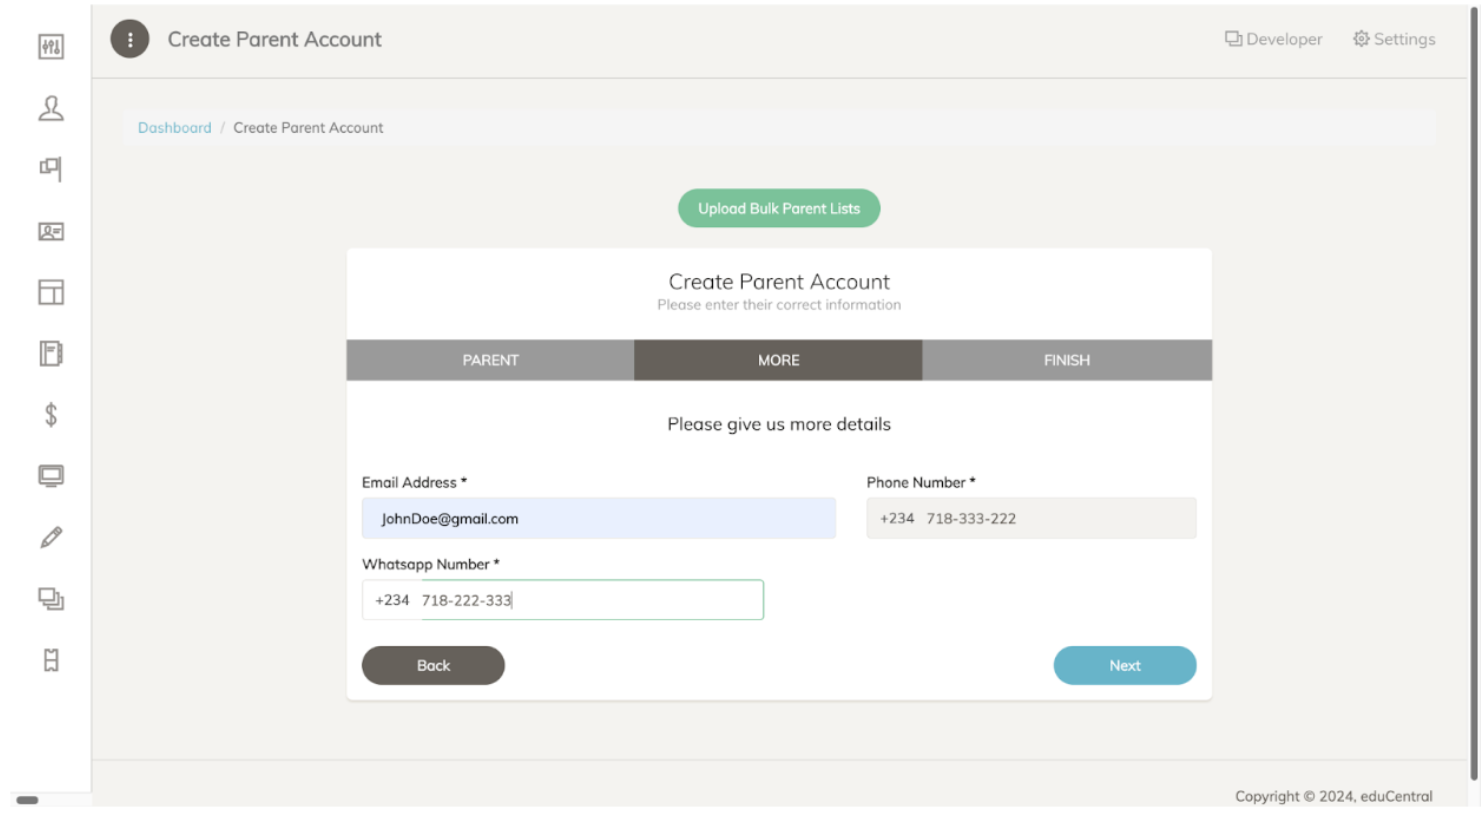Image resolution: width=1482 pixels, height=815 pixels.
Task: Click the Next button
Action: tap(1124, 665)
